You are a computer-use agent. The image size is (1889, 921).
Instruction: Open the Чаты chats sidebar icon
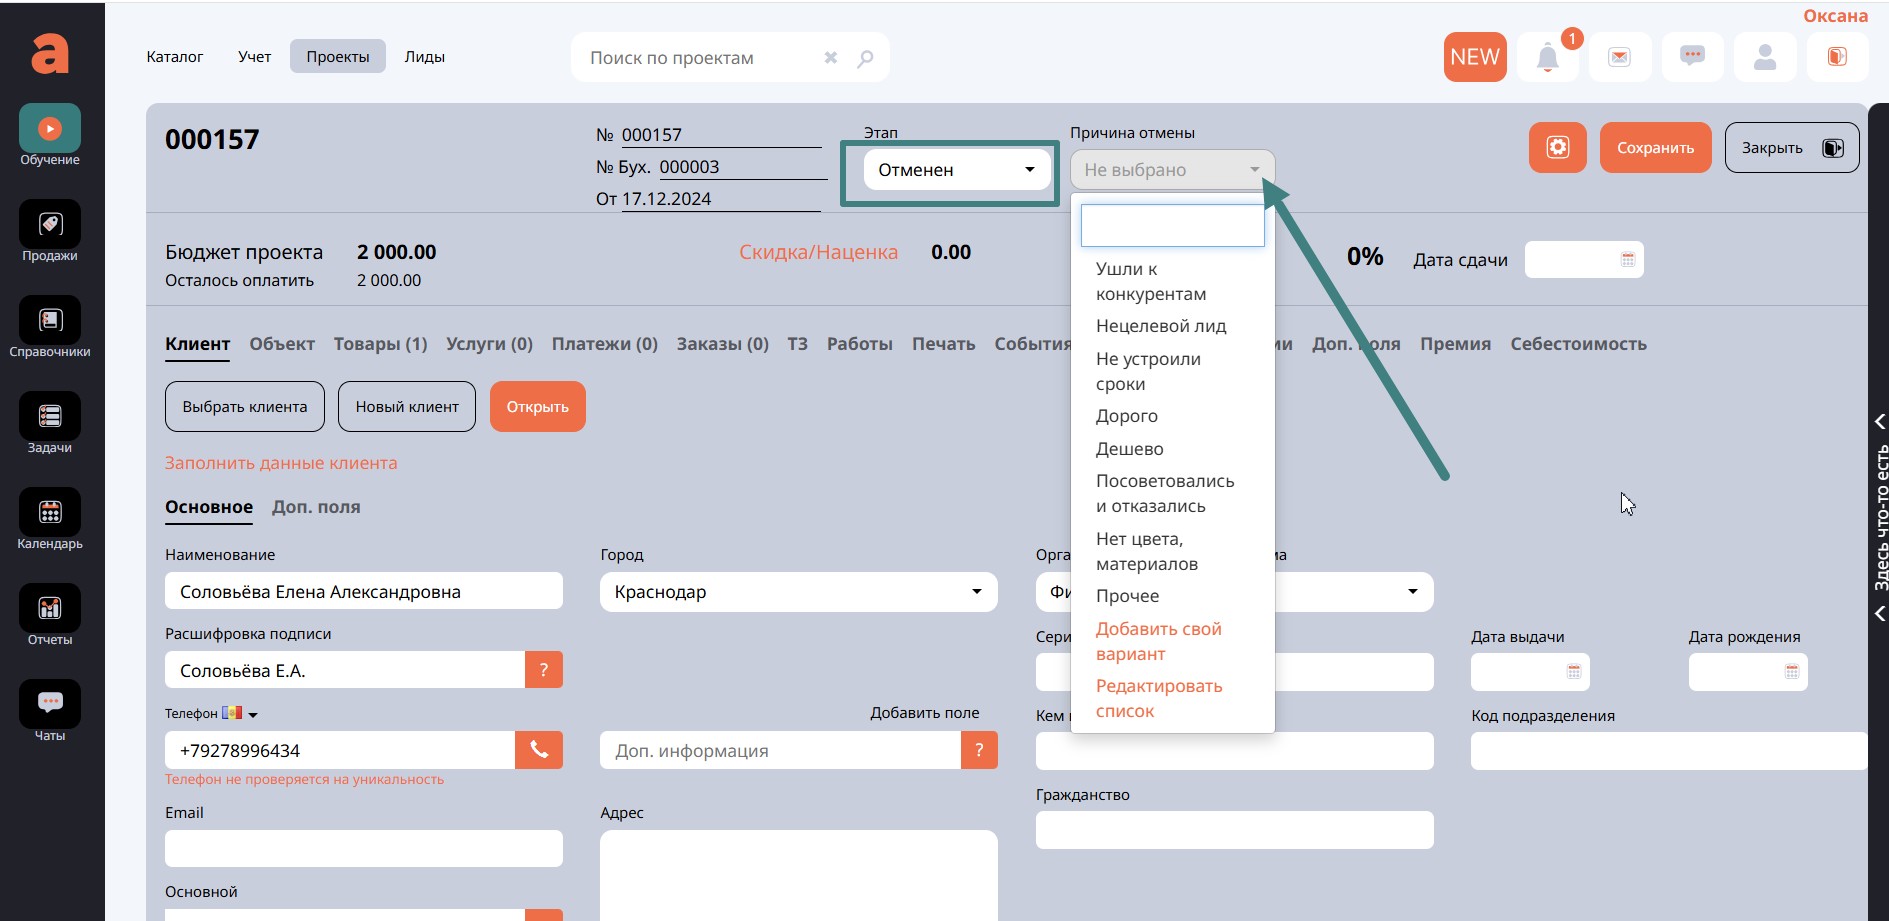(50, 705)
